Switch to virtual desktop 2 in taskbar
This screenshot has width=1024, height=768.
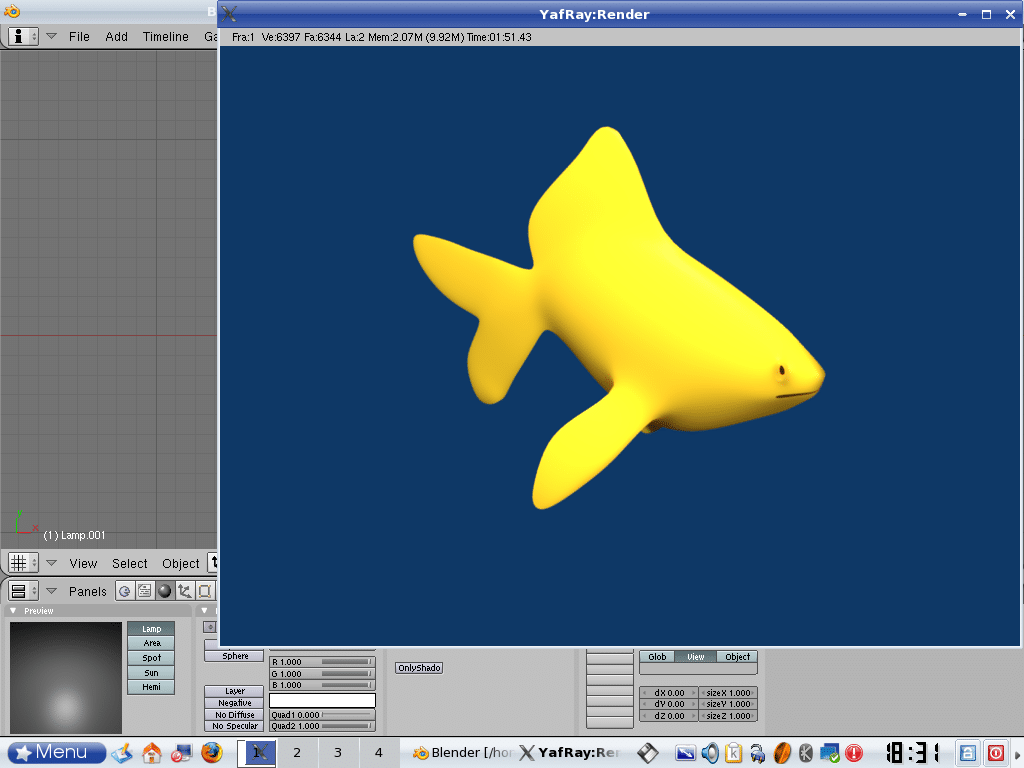click(297, 752)
